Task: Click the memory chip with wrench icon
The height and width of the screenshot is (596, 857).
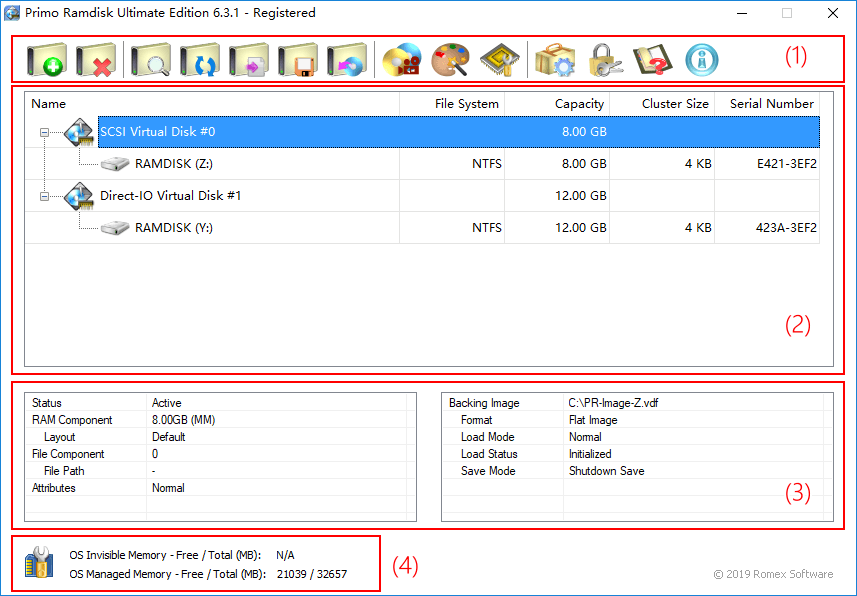Action: click(x=500, y=60)
